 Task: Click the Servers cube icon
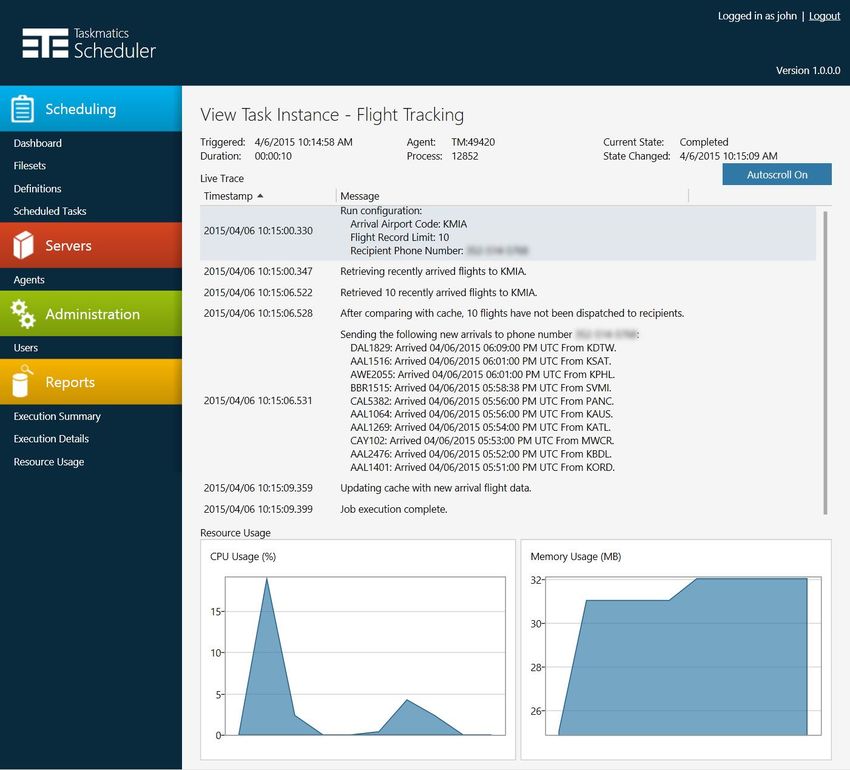point(23,245)
